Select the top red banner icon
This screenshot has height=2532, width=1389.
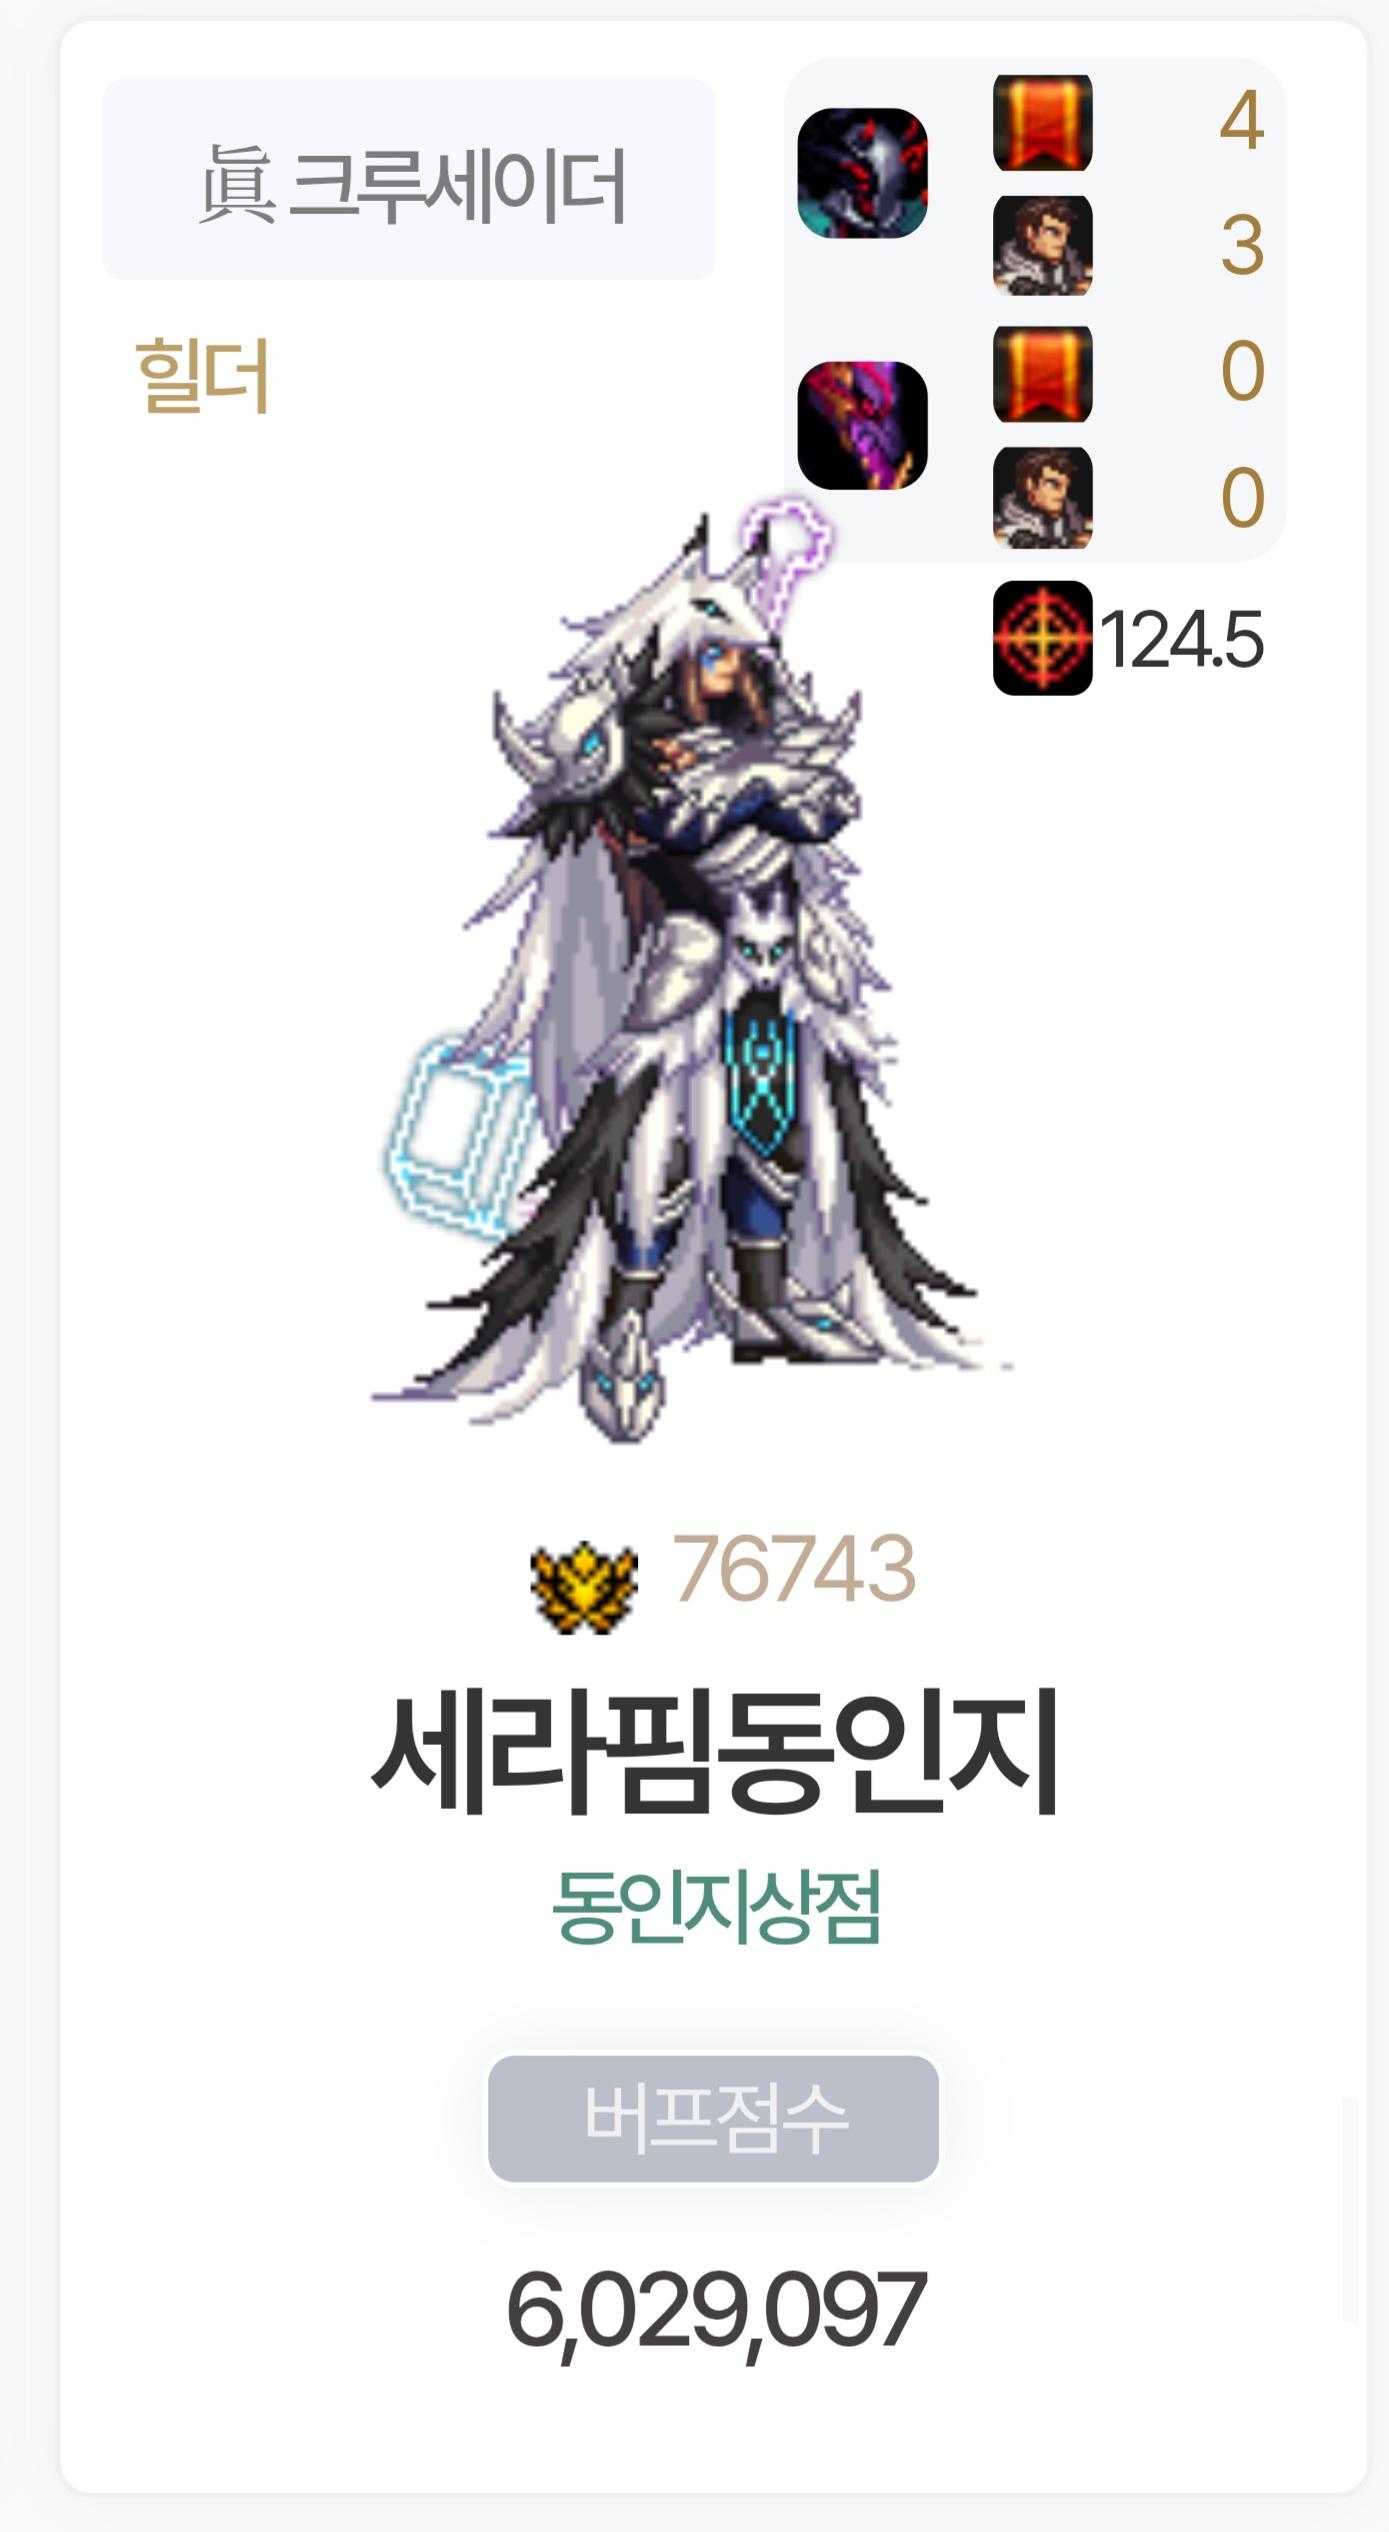[x=1042, y=122]
